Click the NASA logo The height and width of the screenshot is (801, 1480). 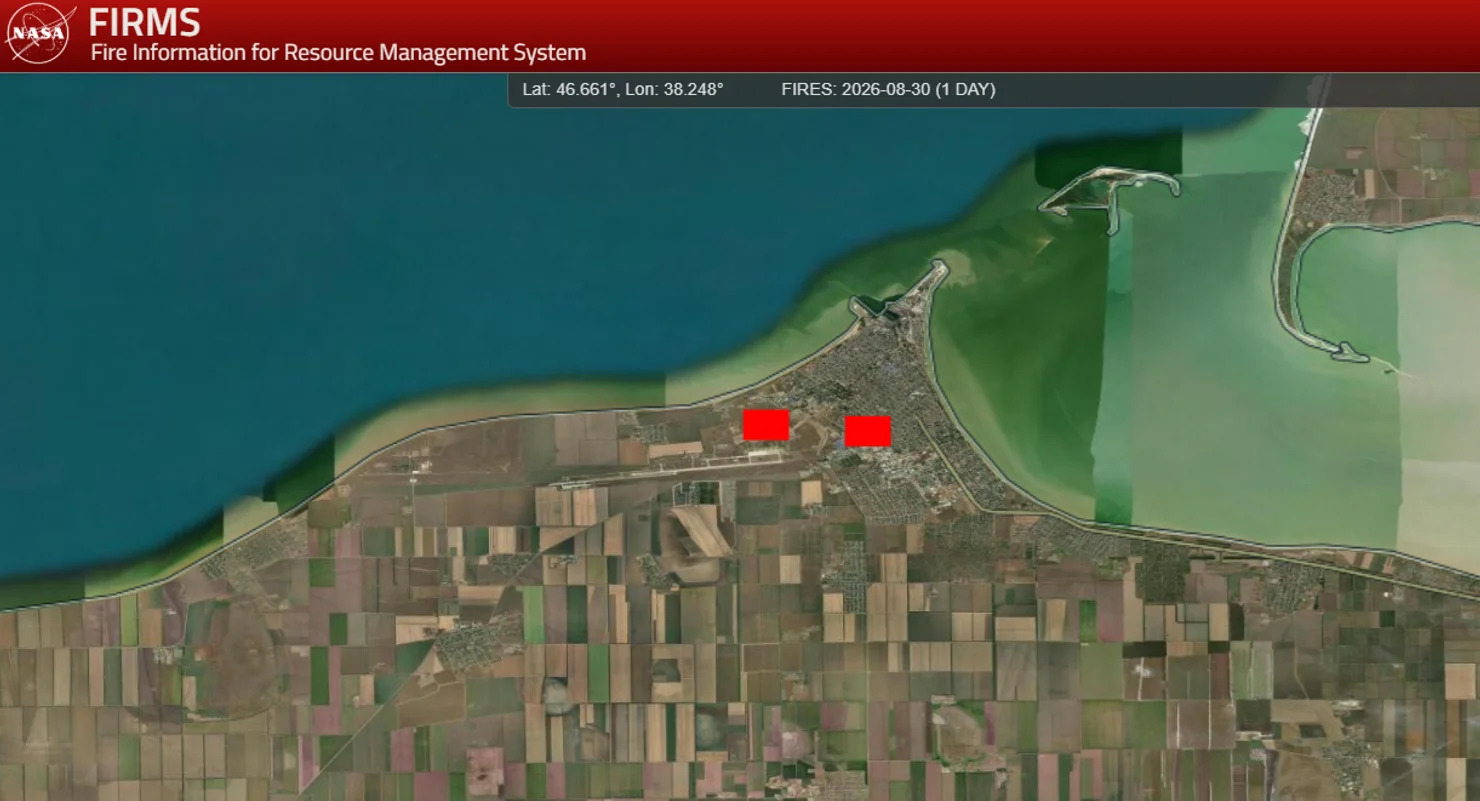[x=40, y=35]
